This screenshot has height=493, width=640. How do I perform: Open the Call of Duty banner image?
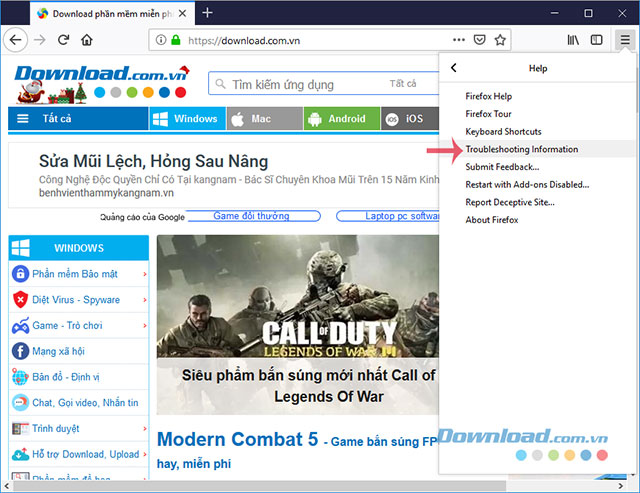(x=298, y=296)
